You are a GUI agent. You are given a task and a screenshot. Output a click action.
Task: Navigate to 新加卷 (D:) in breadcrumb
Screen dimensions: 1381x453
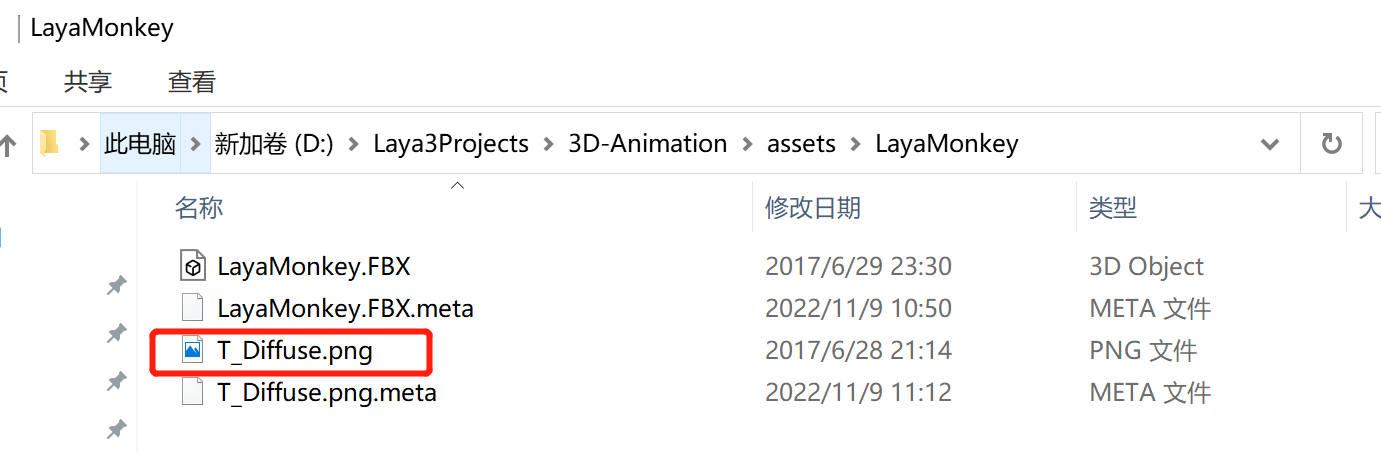point(273,144)
